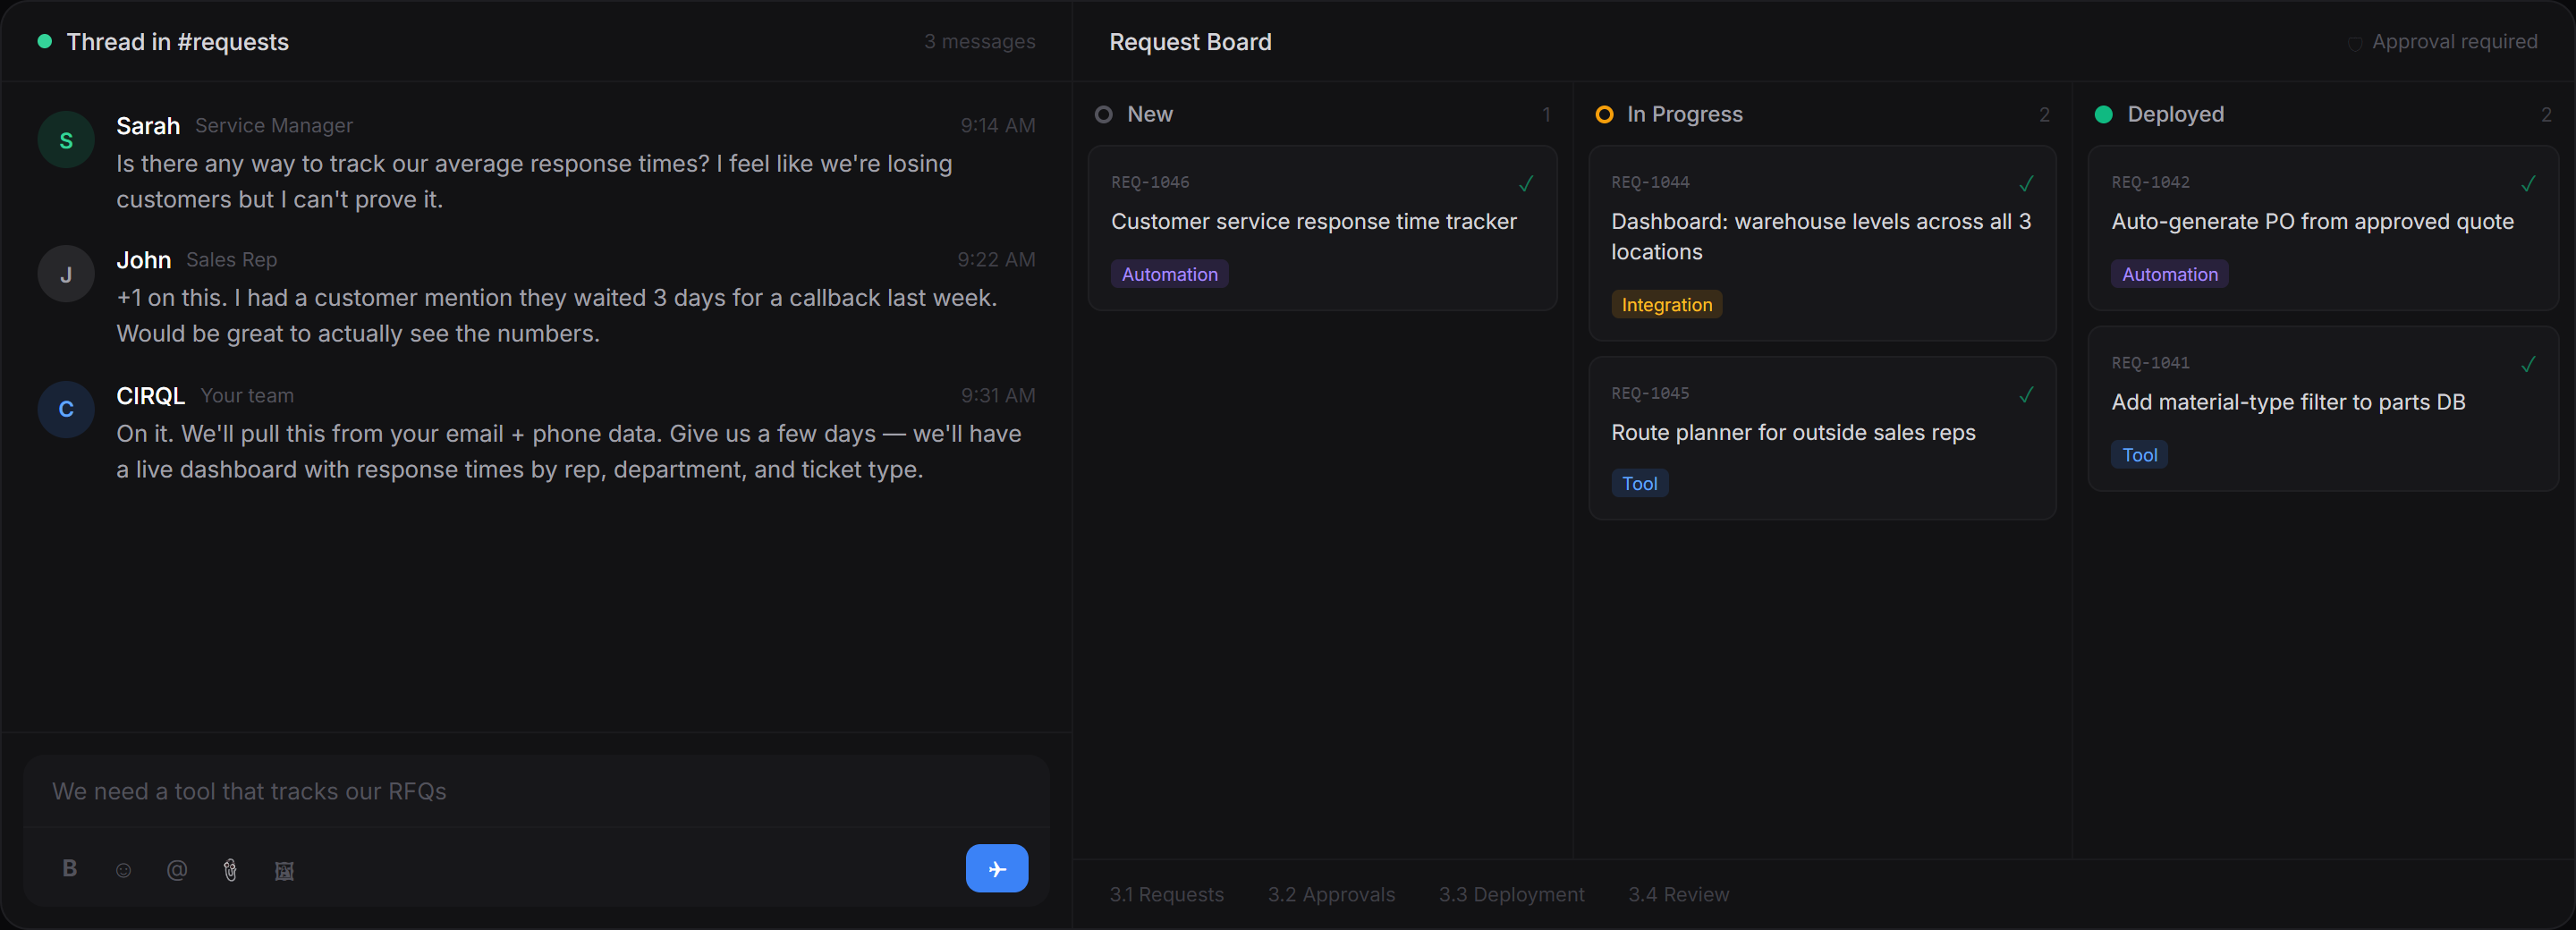2576x930 pixels.
Task: Attach a file using the paperclip icon
Action: [x=230, y=870]
